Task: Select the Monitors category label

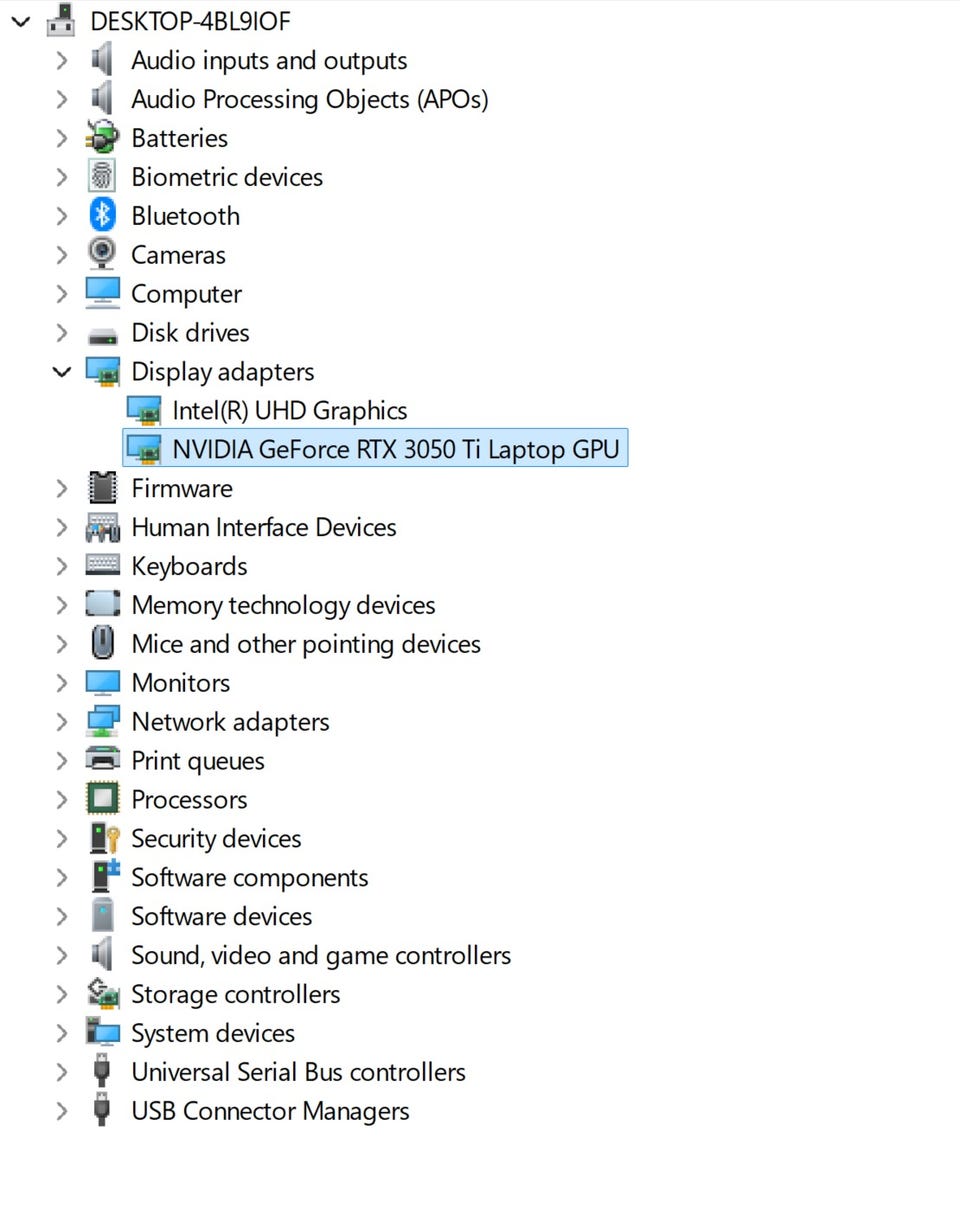Action: click(x=180, y=682)
